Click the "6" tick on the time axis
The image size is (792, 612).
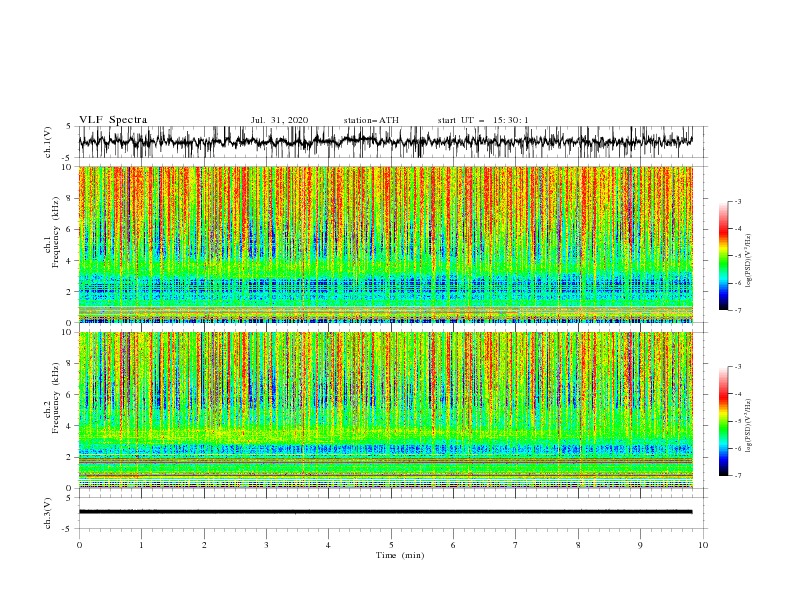pos(453,545)
